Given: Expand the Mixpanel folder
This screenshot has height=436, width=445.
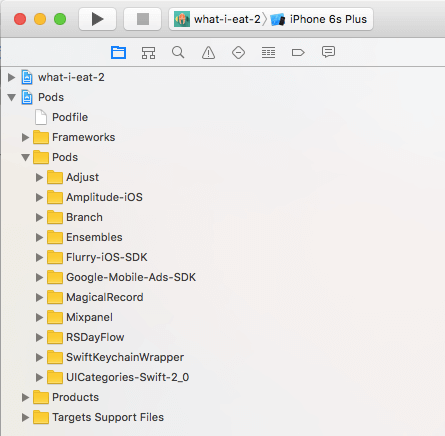Looking at the screenshot, I should (39, 317).
